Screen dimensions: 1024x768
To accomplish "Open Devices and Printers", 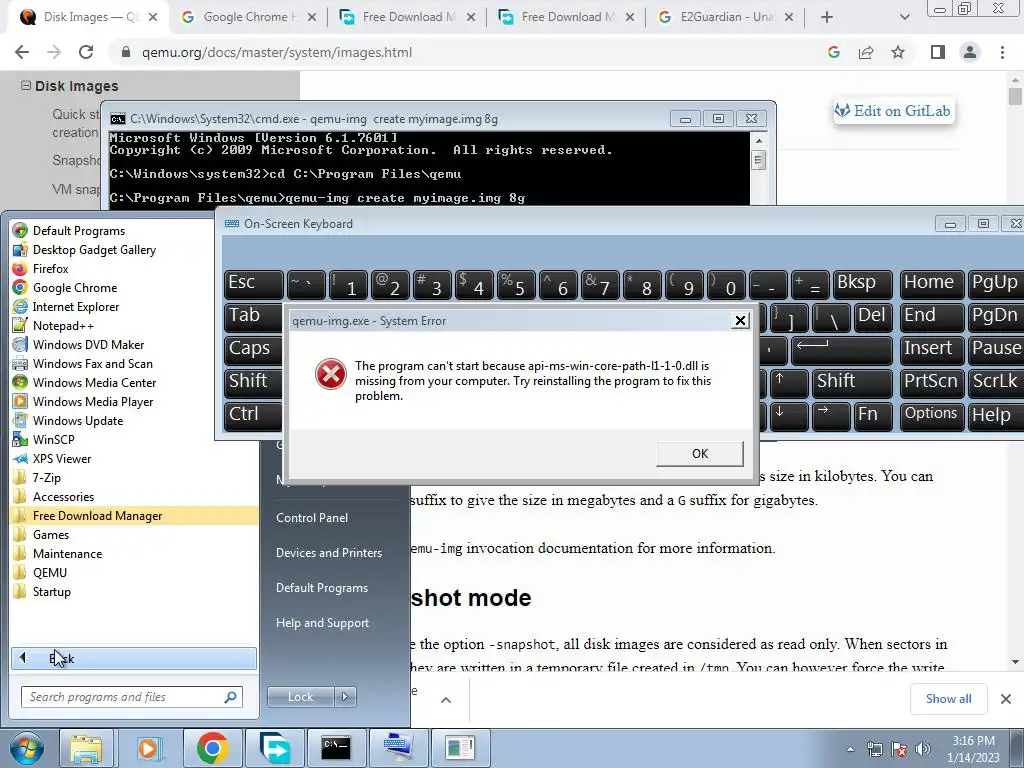I will (x=328, y=552).
